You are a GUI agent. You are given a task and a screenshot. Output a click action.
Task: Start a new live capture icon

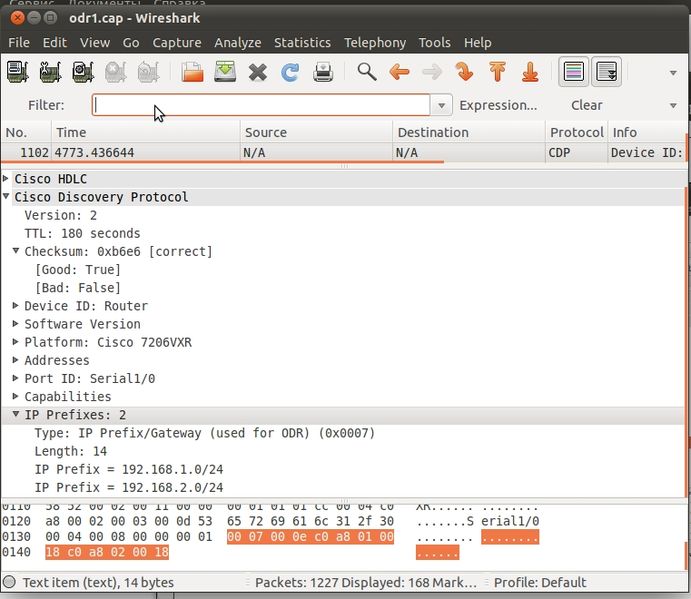pyautogui.click(x=83, y=71)
